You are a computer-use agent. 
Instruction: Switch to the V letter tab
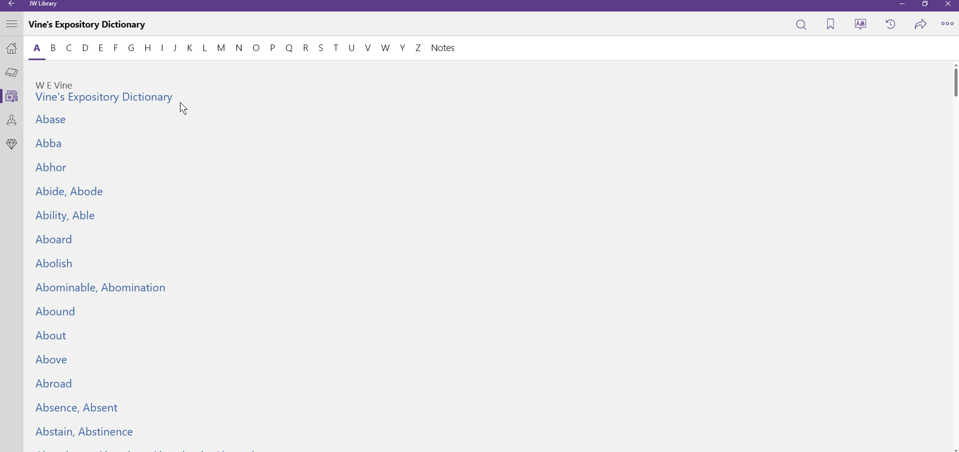coord(368,48)
